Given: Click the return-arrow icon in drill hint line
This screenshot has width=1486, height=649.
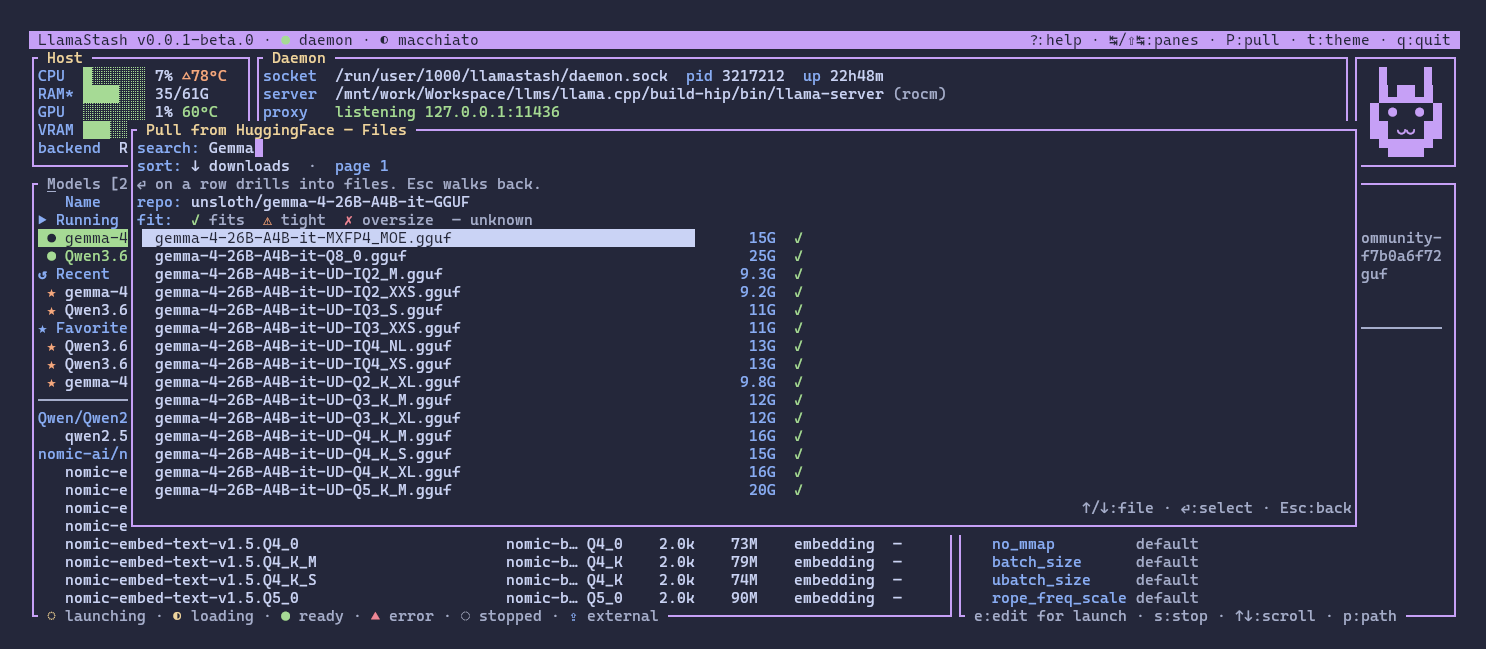Looking at the screenshot, I should (x=141, y=184).
